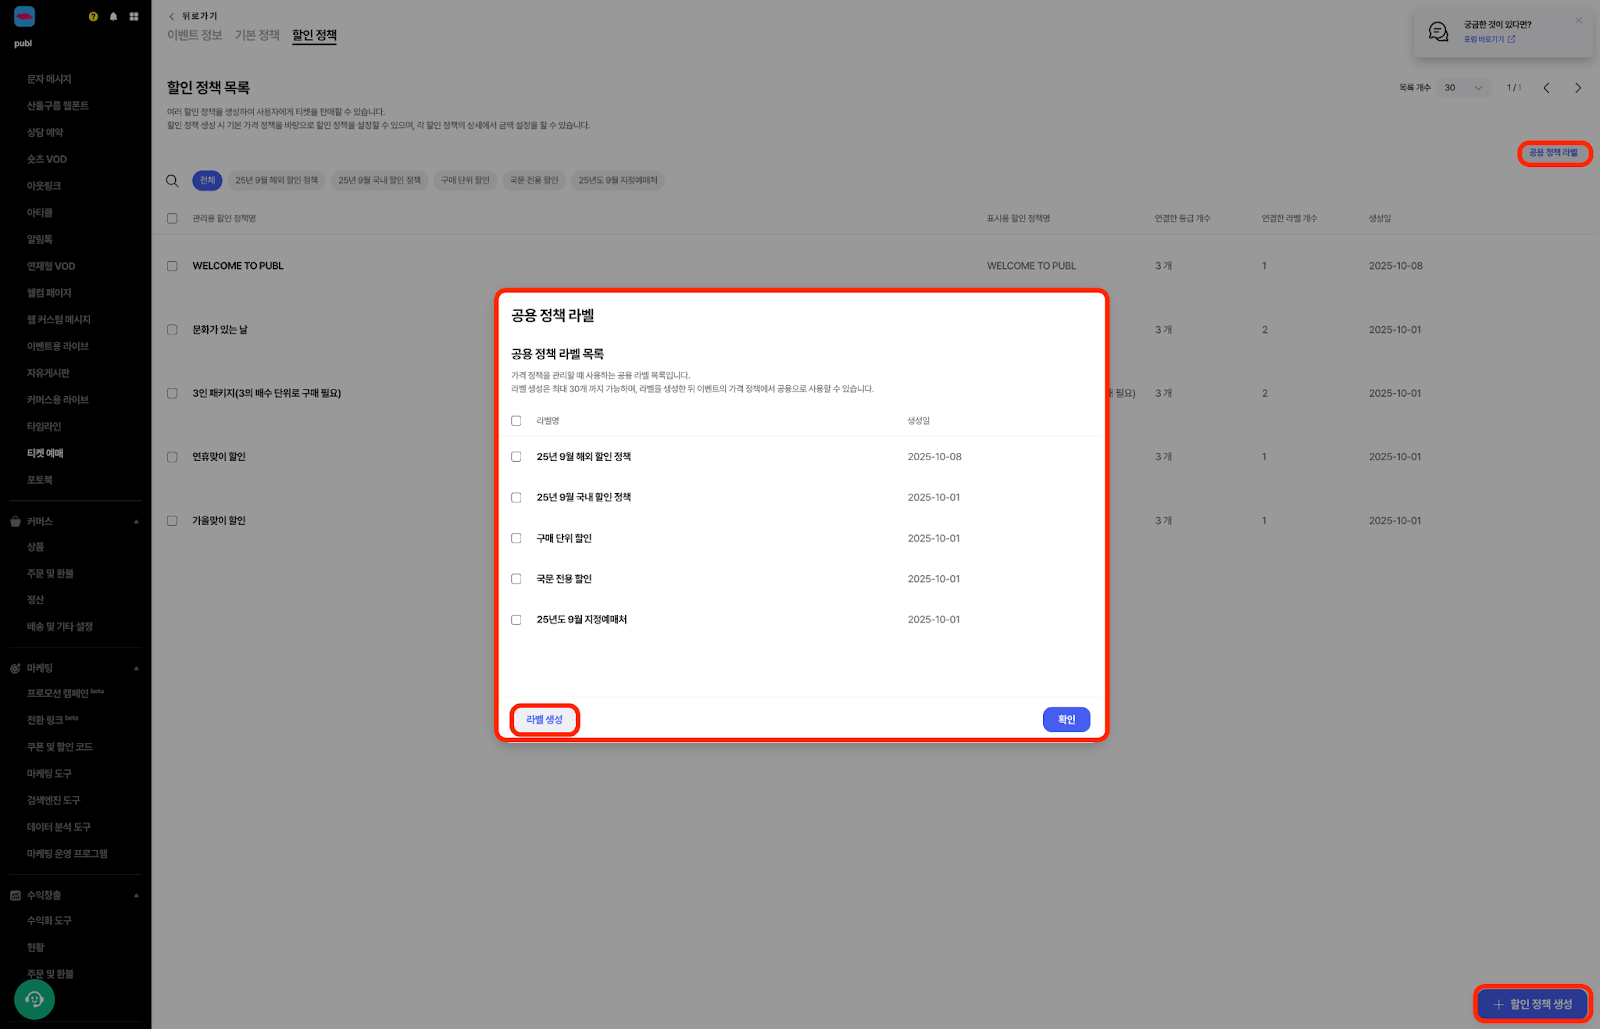The width and height of the screenshot is (1600, 1029).
Task: Check the '25년 9월 해외 할인 정책' label checkbox
Action: (516, 457)
